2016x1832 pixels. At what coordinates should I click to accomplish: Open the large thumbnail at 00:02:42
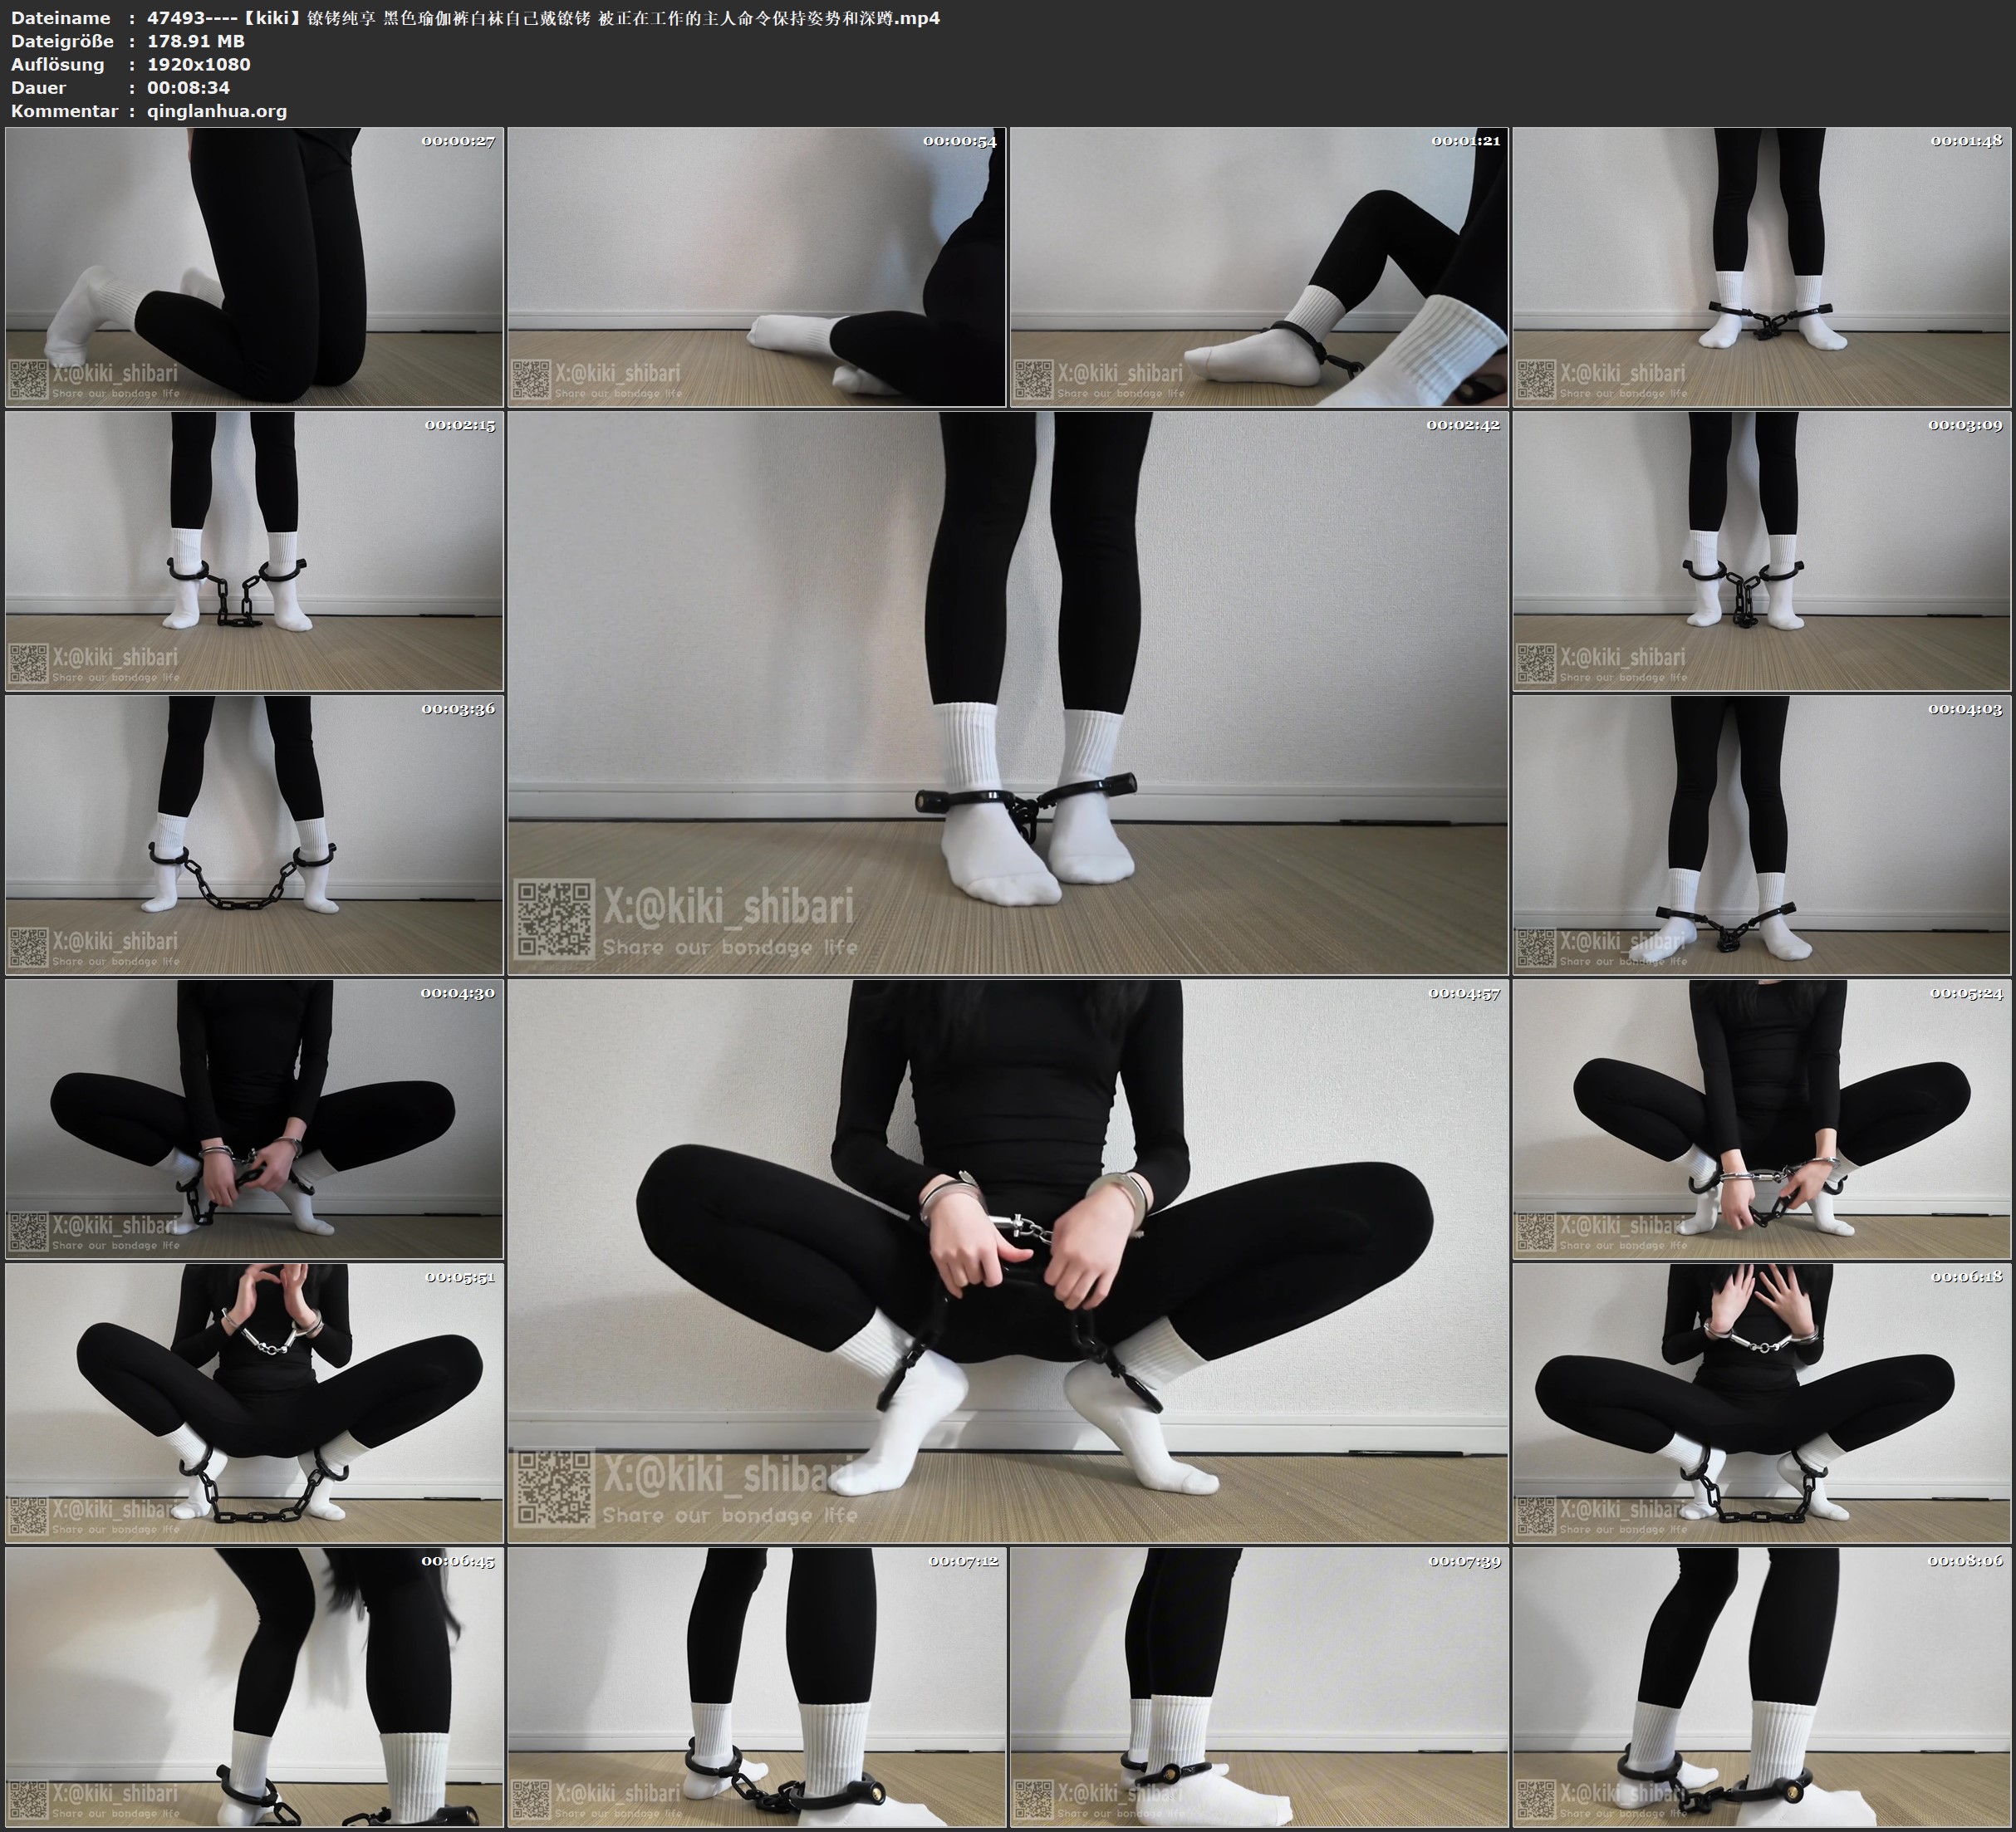tap(1007, 692)
